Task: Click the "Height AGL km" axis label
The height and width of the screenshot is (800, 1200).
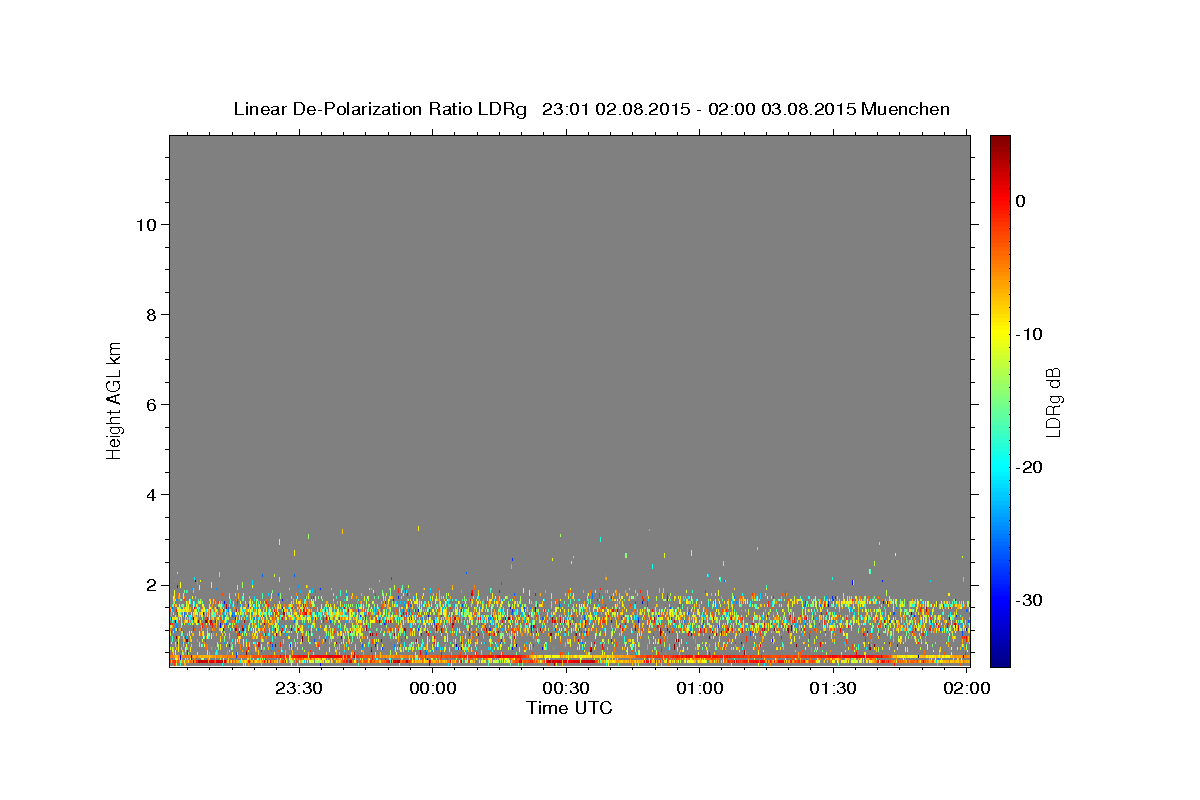Action: tap(114, 399)
